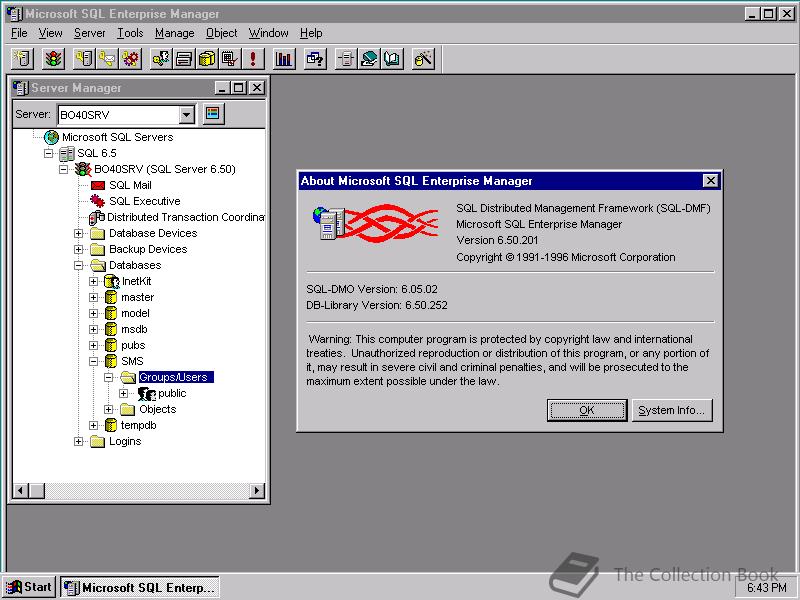
Task: Expand the public group node
Action: (x=123, y=393)
